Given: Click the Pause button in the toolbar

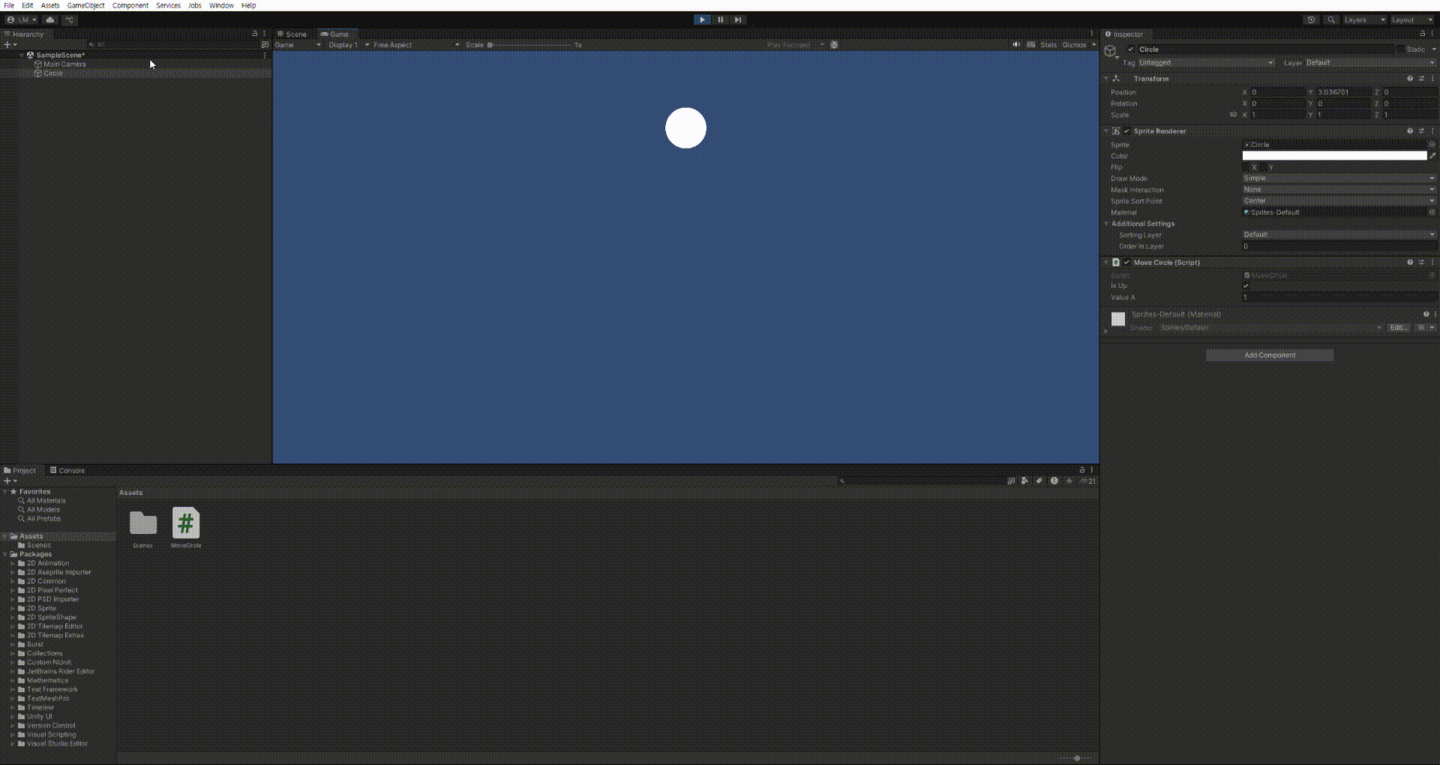Looking at the screenshot, I should coord(720,19).
